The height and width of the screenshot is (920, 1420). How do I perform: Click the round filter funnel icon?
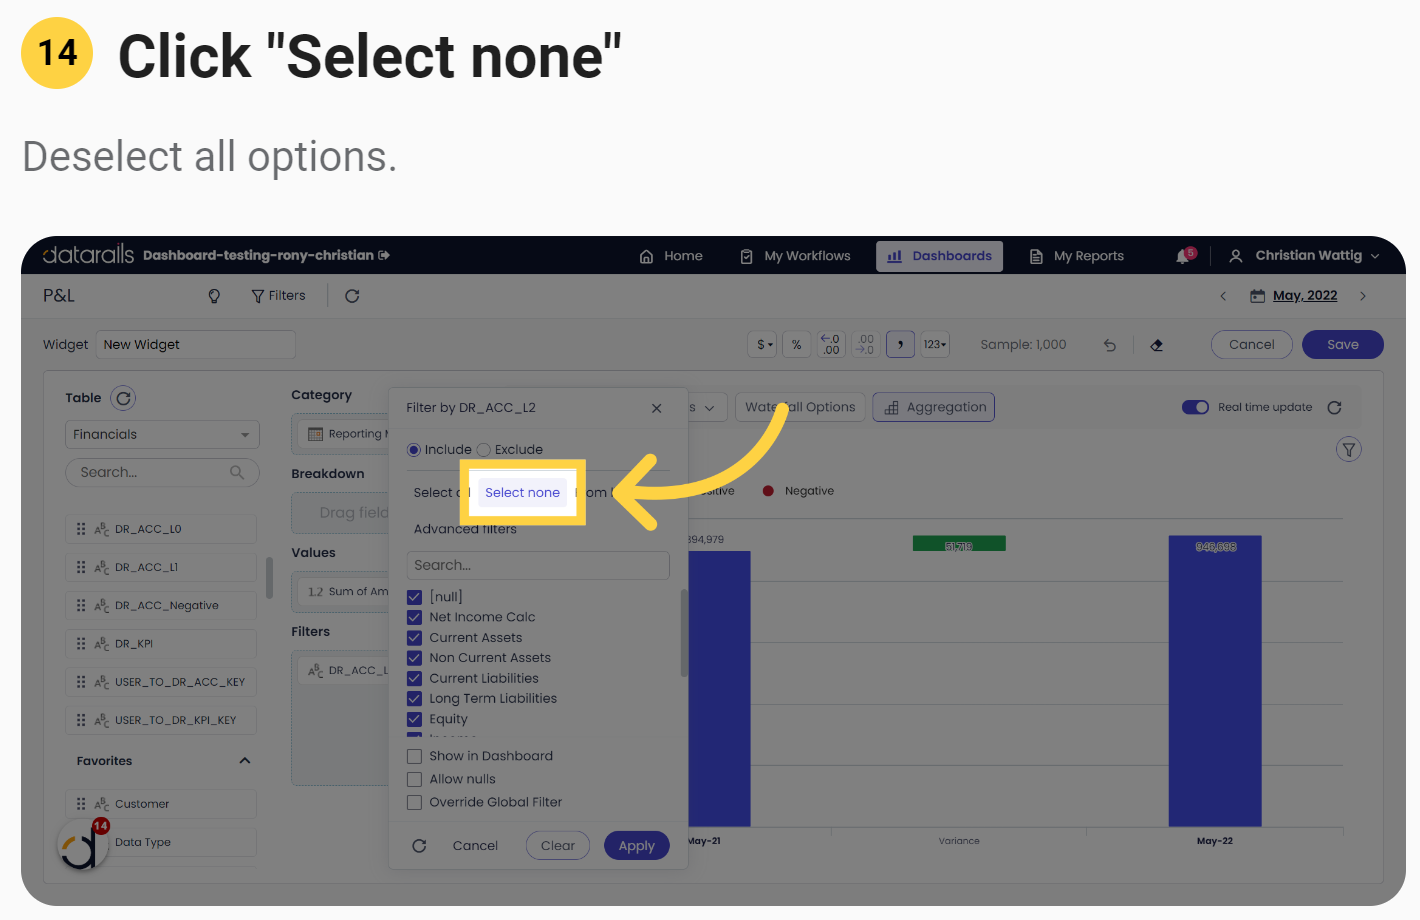pos(1348,450)
